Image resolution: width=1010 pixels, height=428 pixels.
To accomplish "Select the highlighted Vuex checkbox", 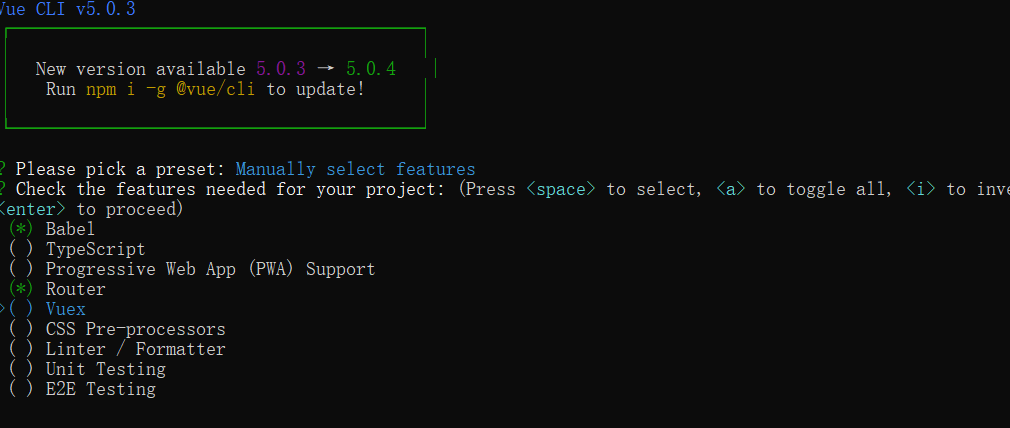I will [x=21, y=309].
